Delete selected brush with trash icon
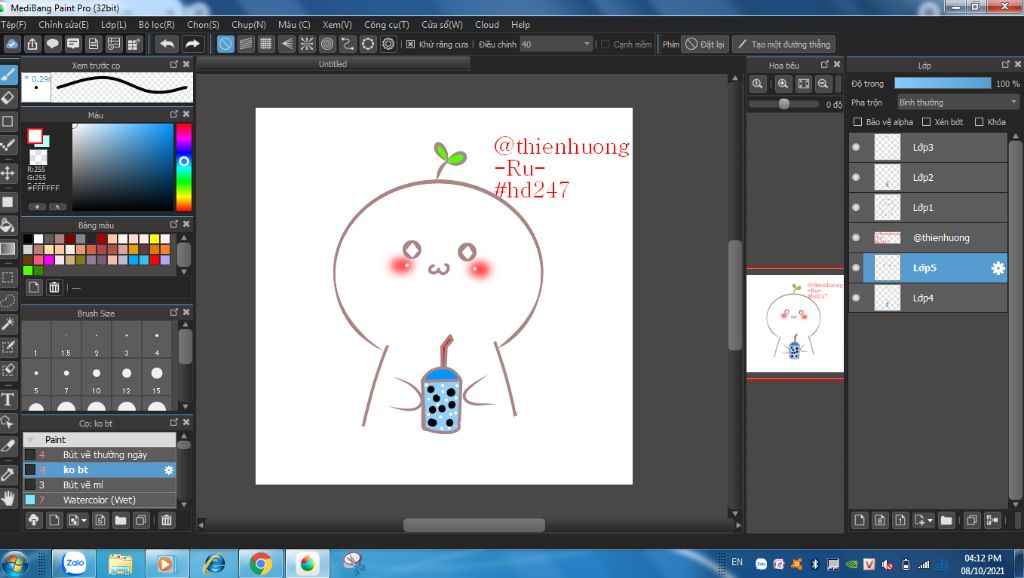This screenshot has width=1024, height=578. [167, 520]
